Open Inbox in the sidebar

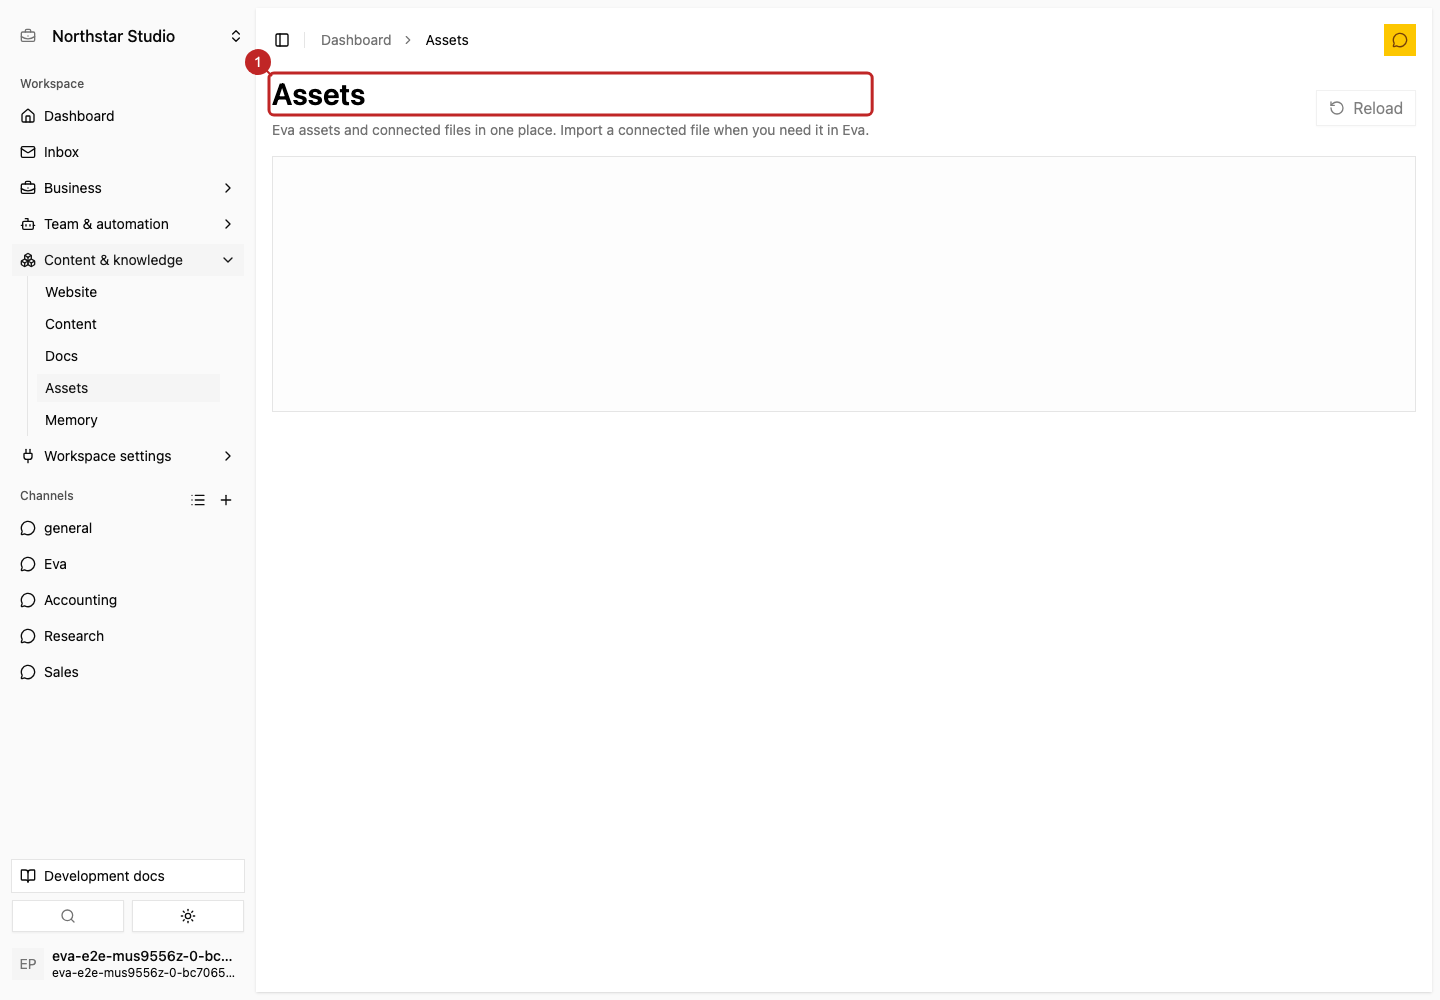coord(128,152)
